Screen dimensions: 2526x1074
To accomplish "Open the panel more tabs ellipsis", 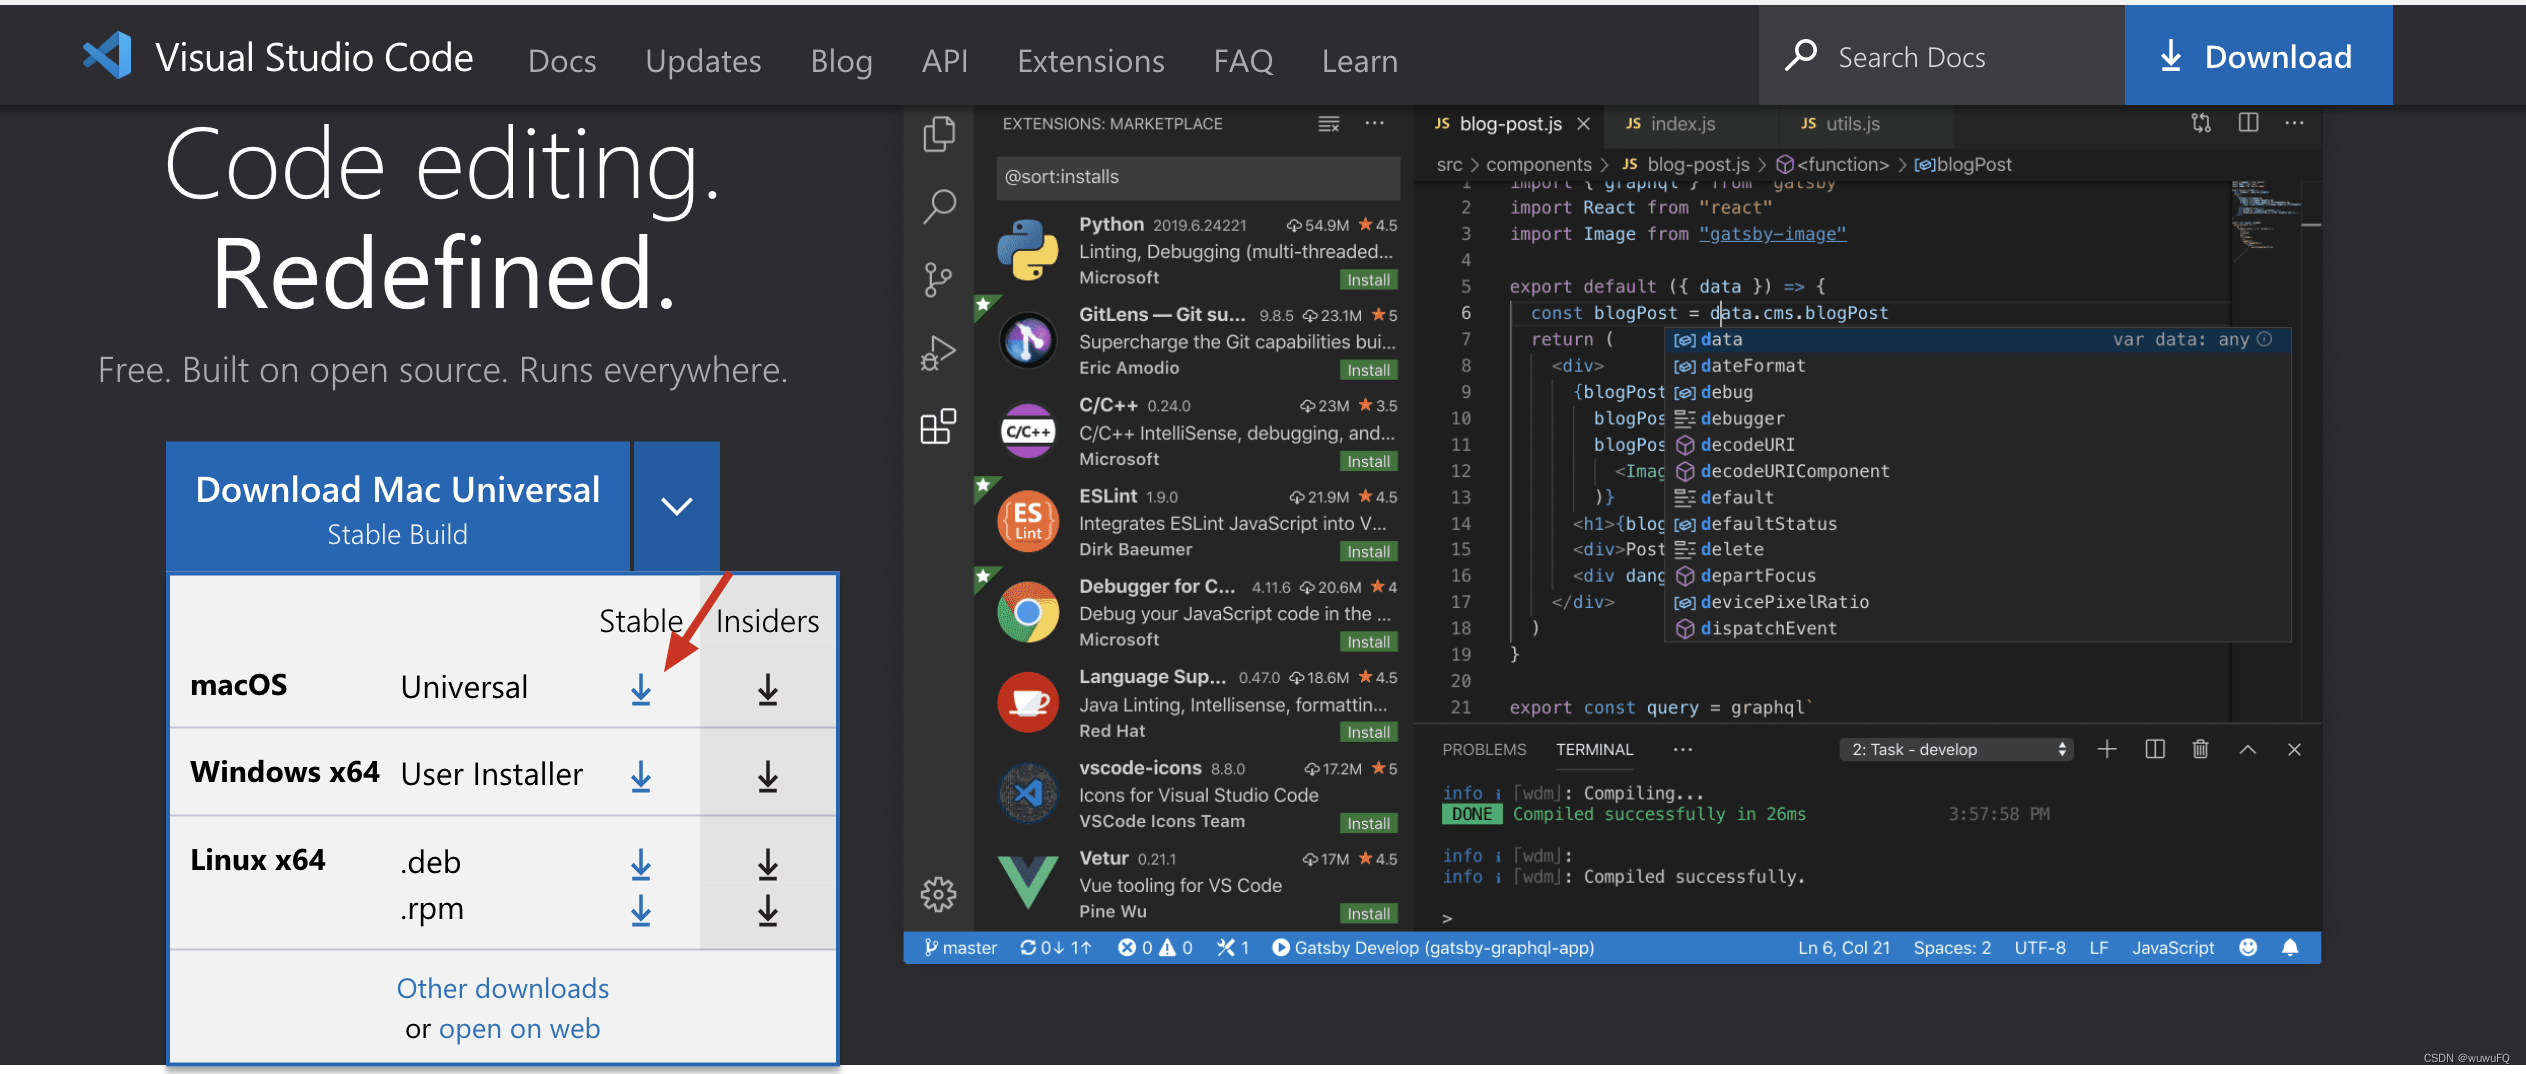I will click(x=1683, y=749).
